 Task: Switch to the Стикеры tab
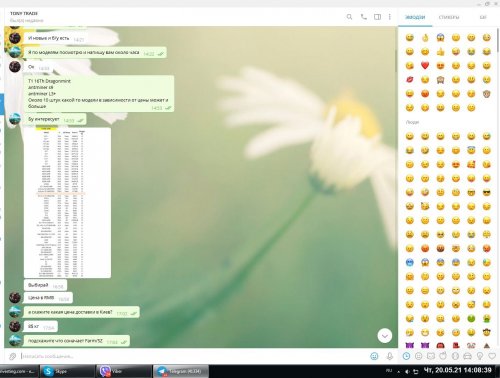[x=449, y=17]
